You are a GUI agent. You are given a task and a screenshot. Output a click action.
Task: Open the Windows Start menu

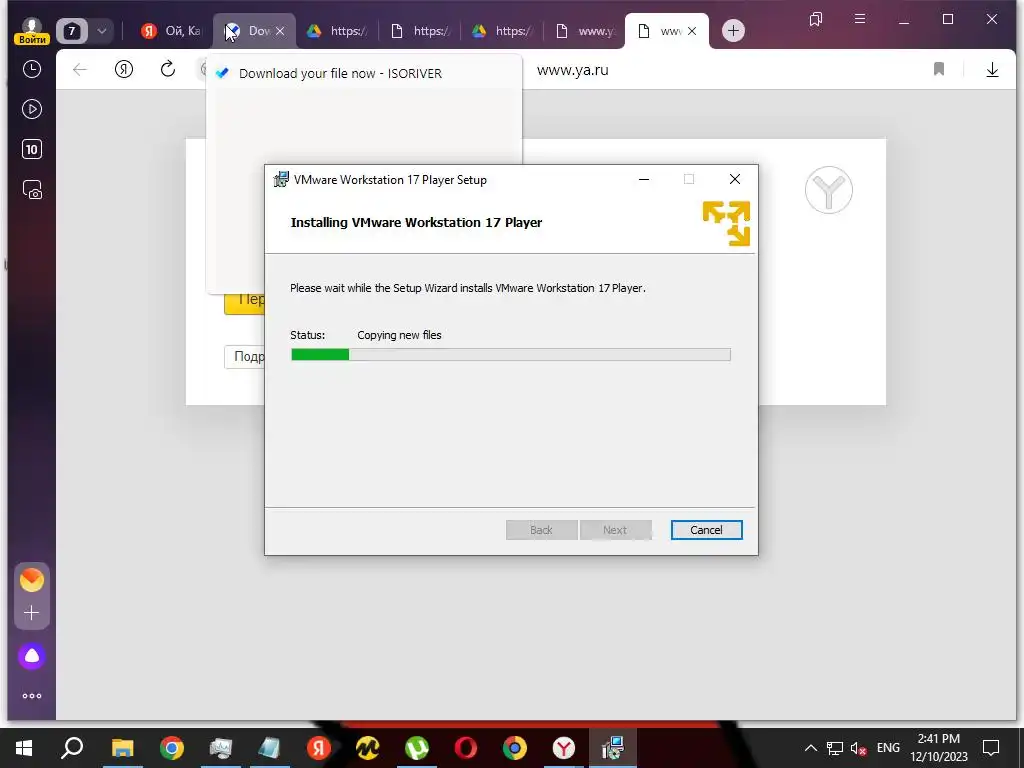pos(24,748)
